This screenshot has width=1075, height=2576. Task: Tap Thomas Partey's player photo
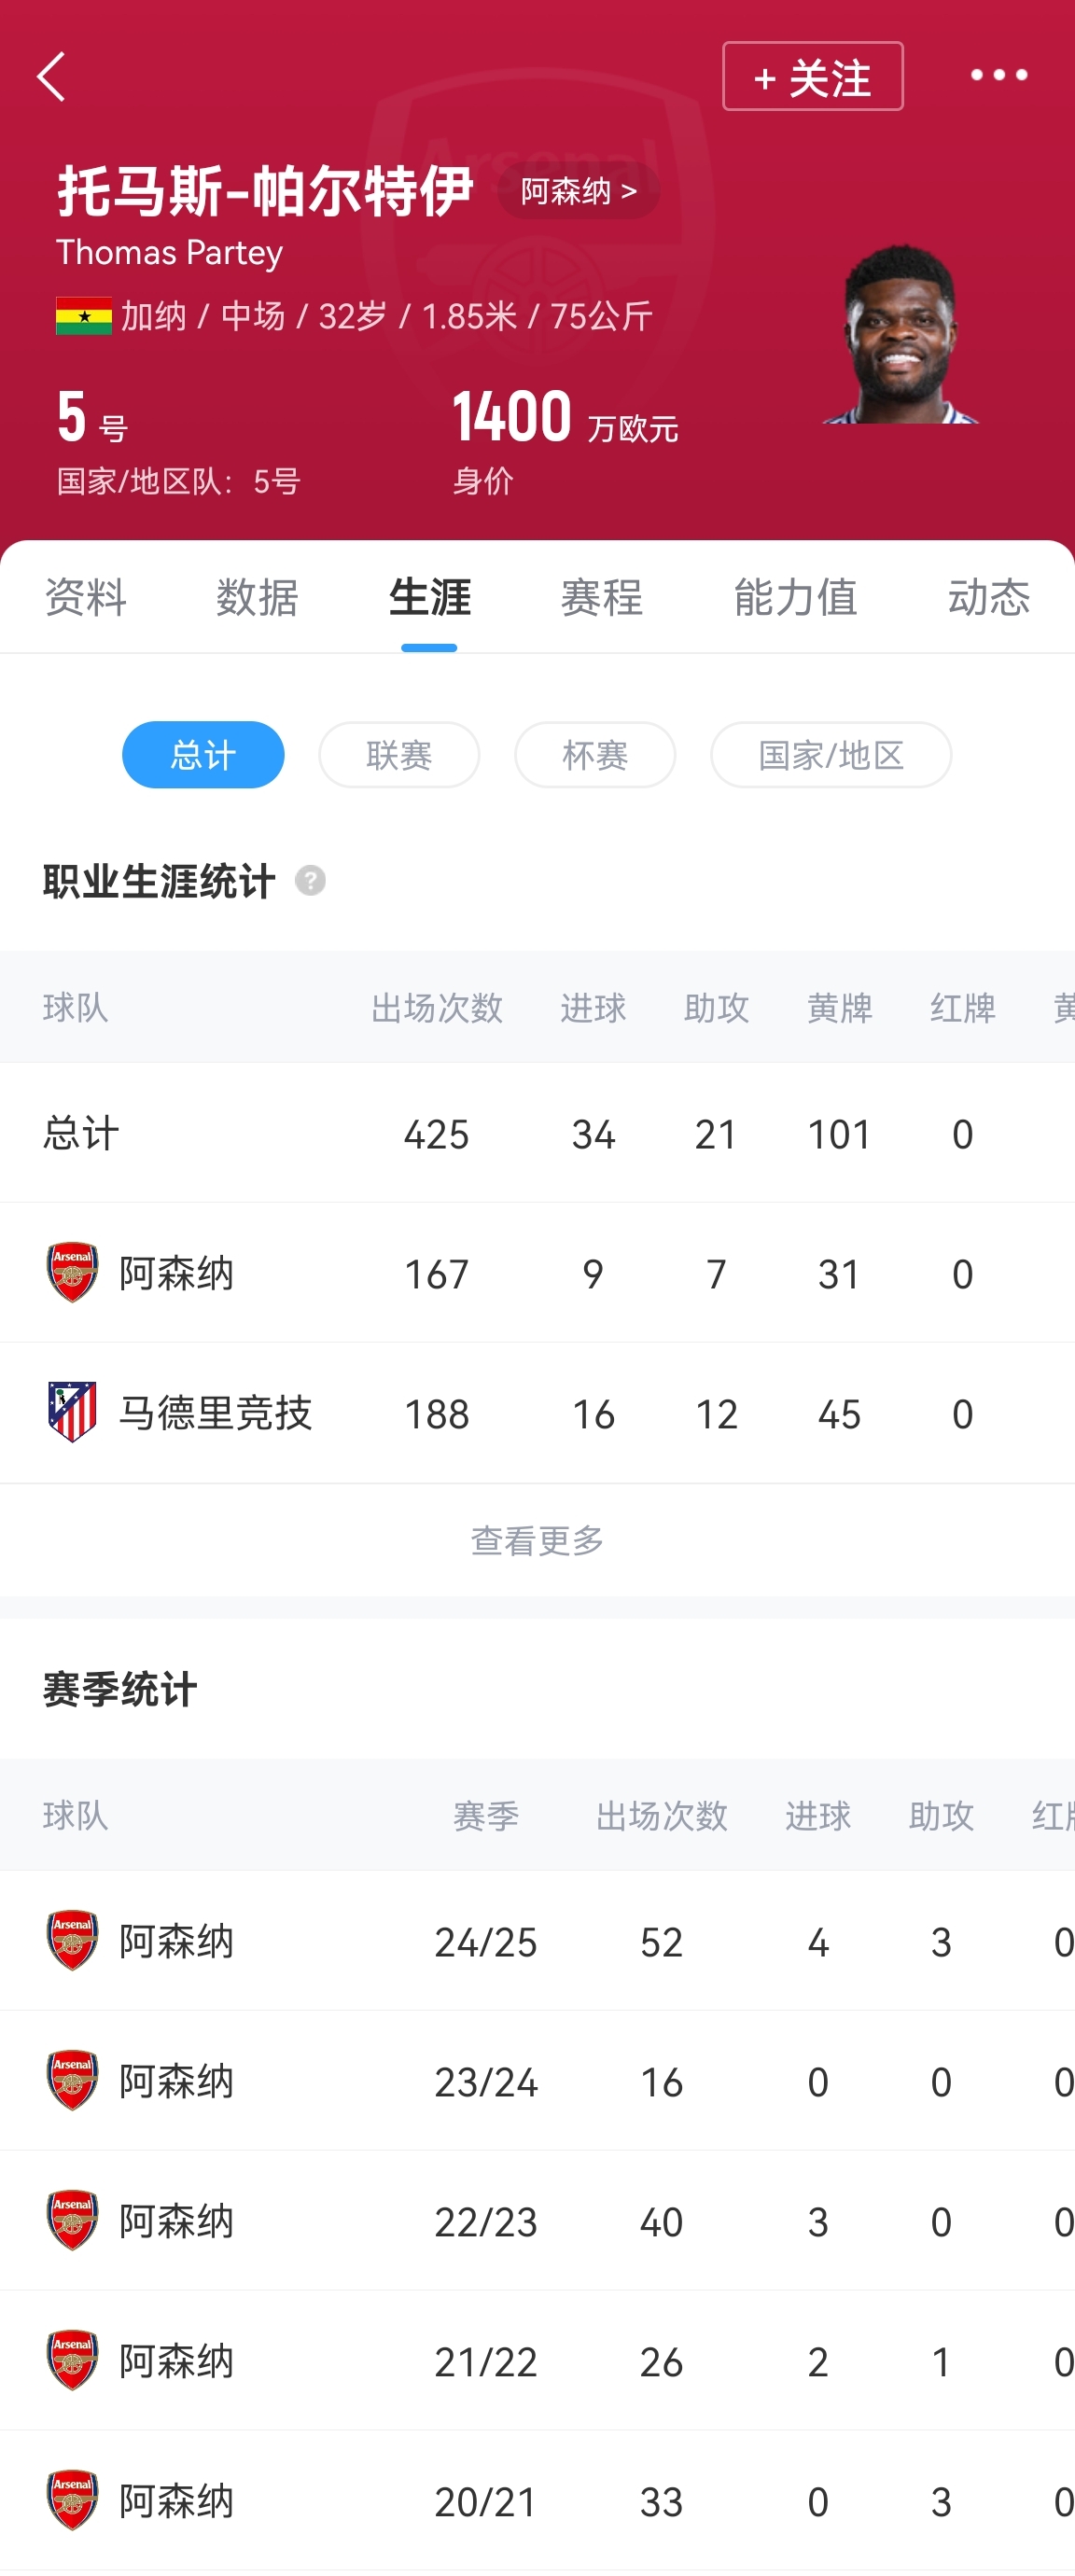[900, 335]
